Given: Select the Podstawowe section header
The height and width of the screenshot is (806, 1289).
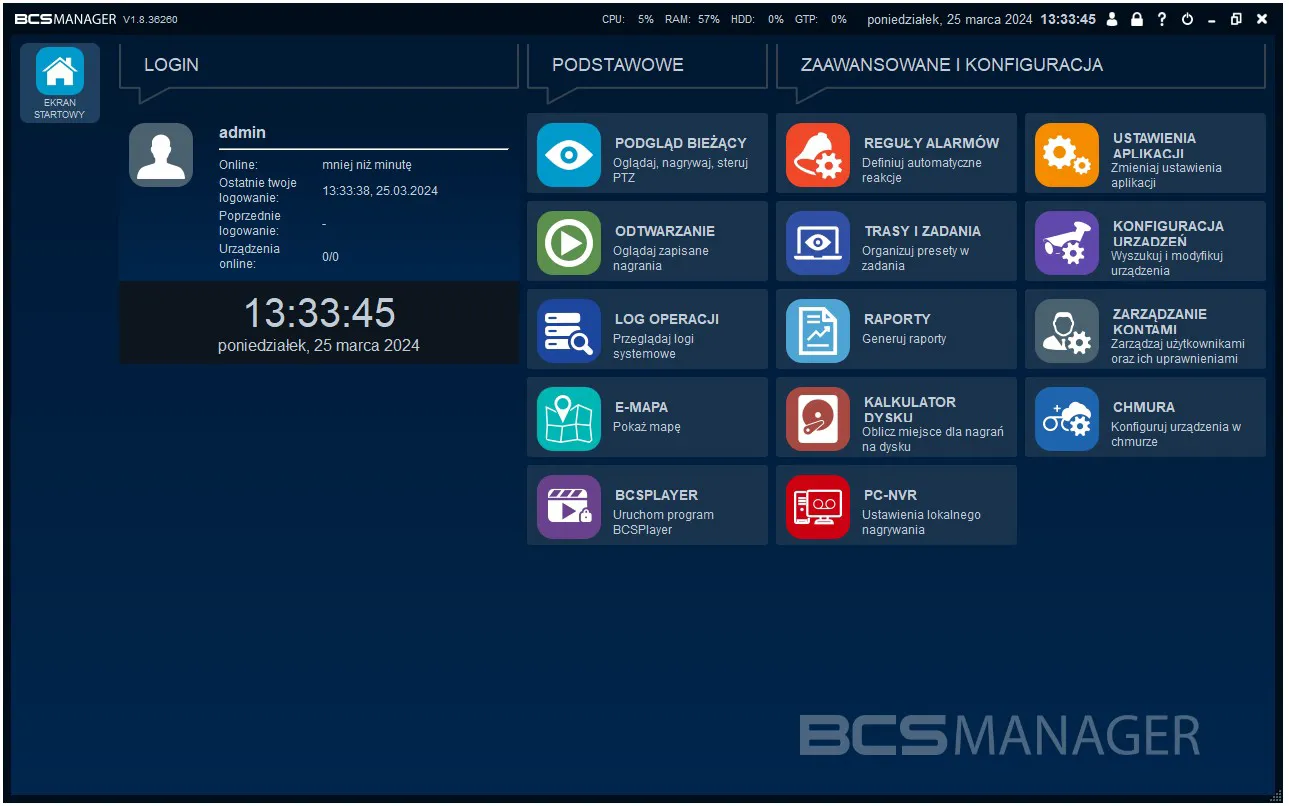Looking at the screenshot, I should pyautogui.click(x=618, y=65).
